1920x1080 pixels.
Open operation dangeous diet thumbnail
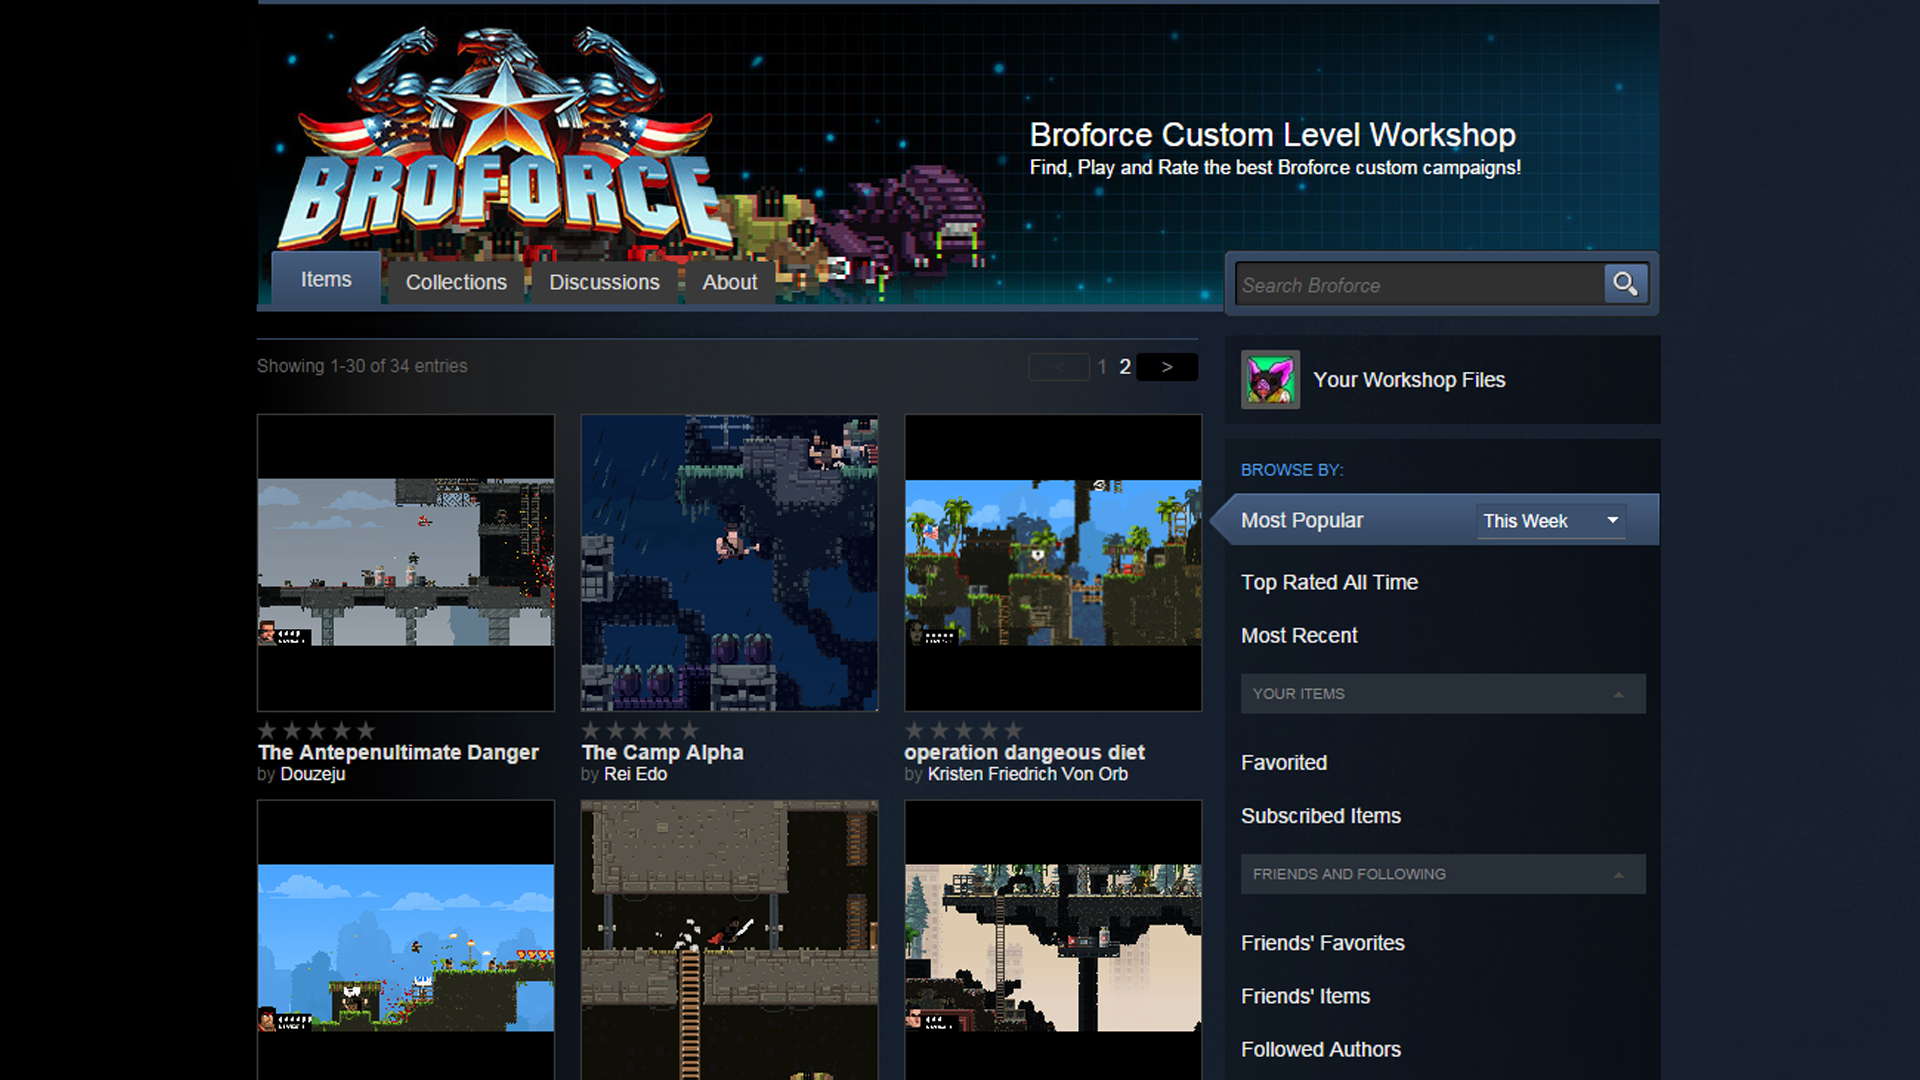click(1053, 563)
